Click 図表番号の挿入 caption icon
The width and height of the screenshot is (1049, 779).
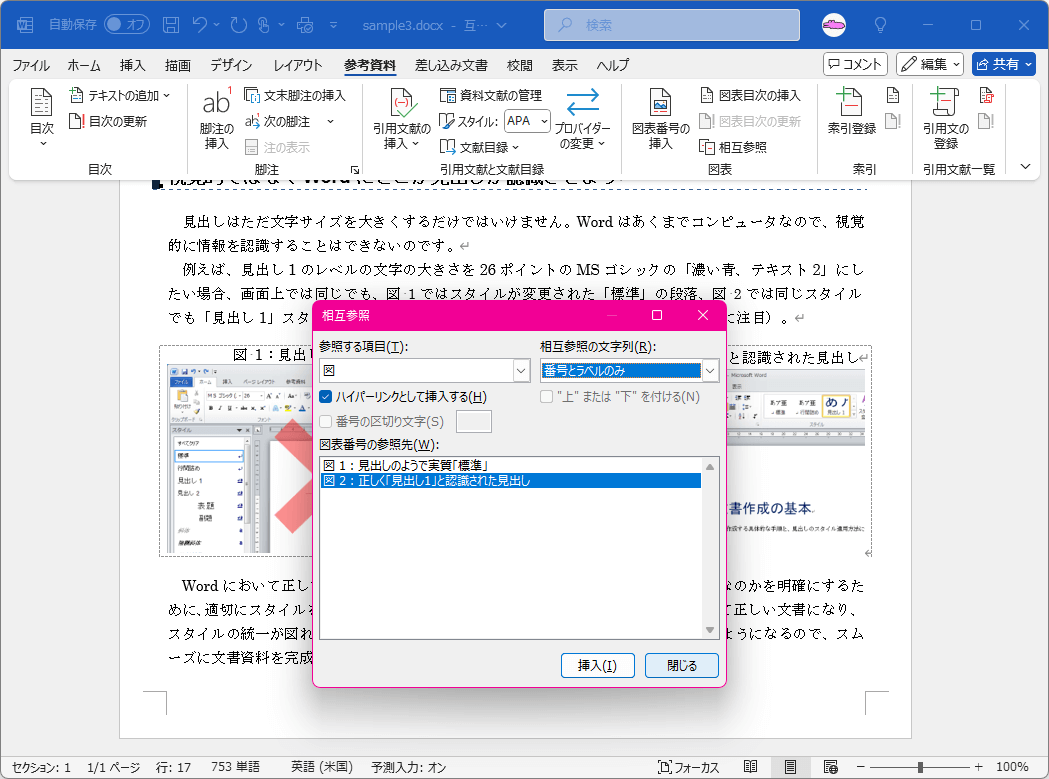pos(660,104)
